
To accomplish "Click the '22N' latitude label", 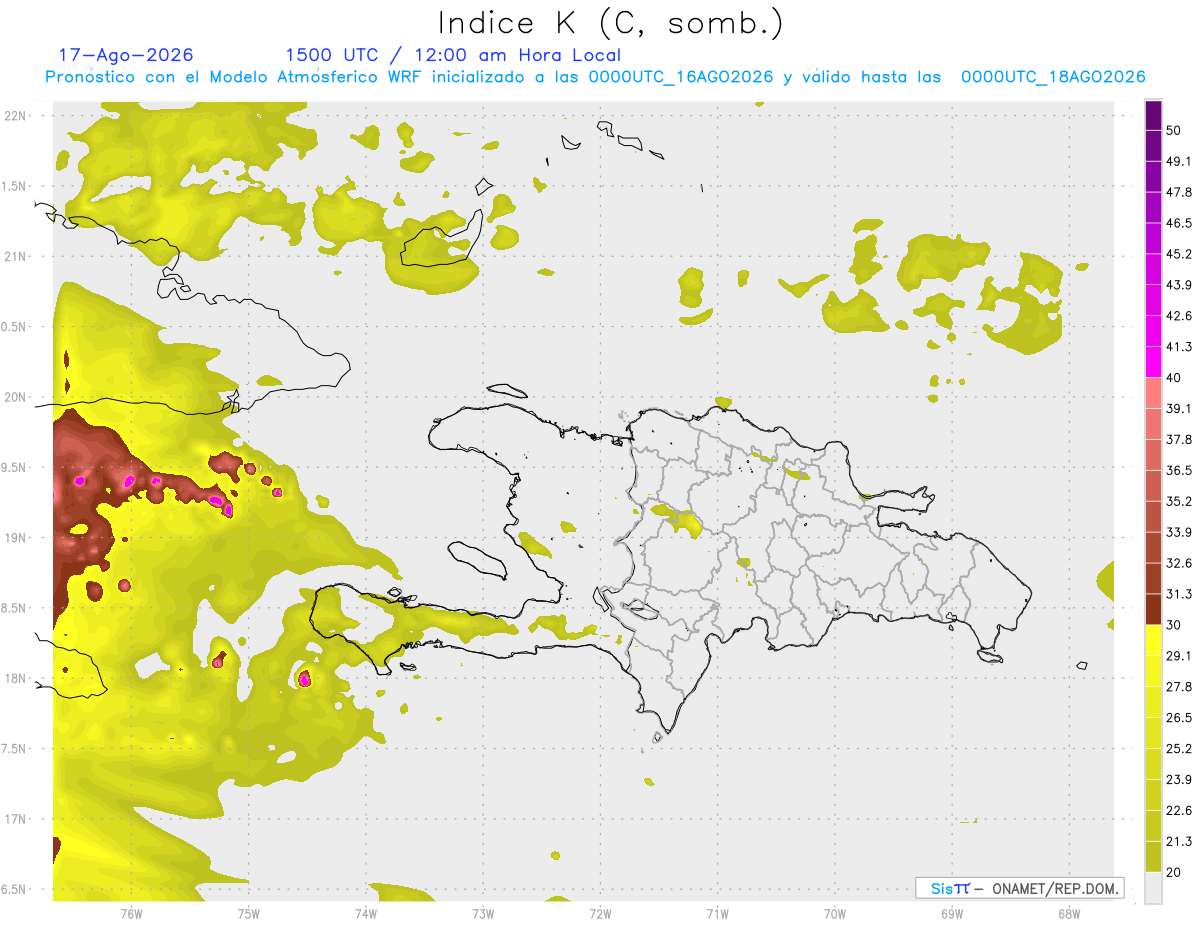I will pos(17,116).
